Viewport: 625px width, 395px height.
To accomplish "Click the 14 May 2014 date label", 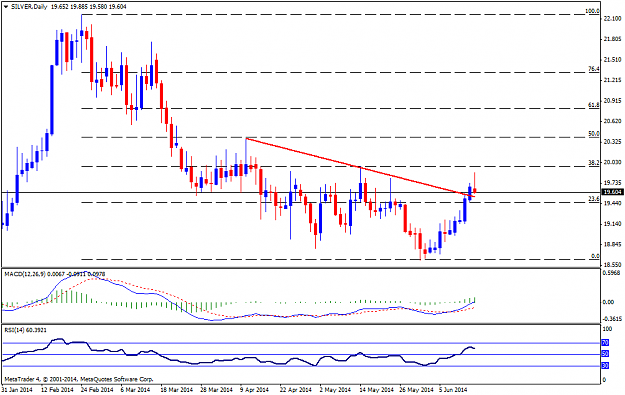I will (x=376, y=389).
